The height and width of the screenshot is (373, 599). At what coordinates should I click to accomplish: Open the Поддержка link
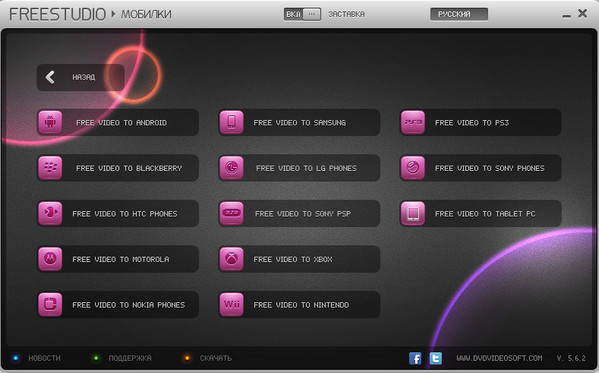[130, 358]
